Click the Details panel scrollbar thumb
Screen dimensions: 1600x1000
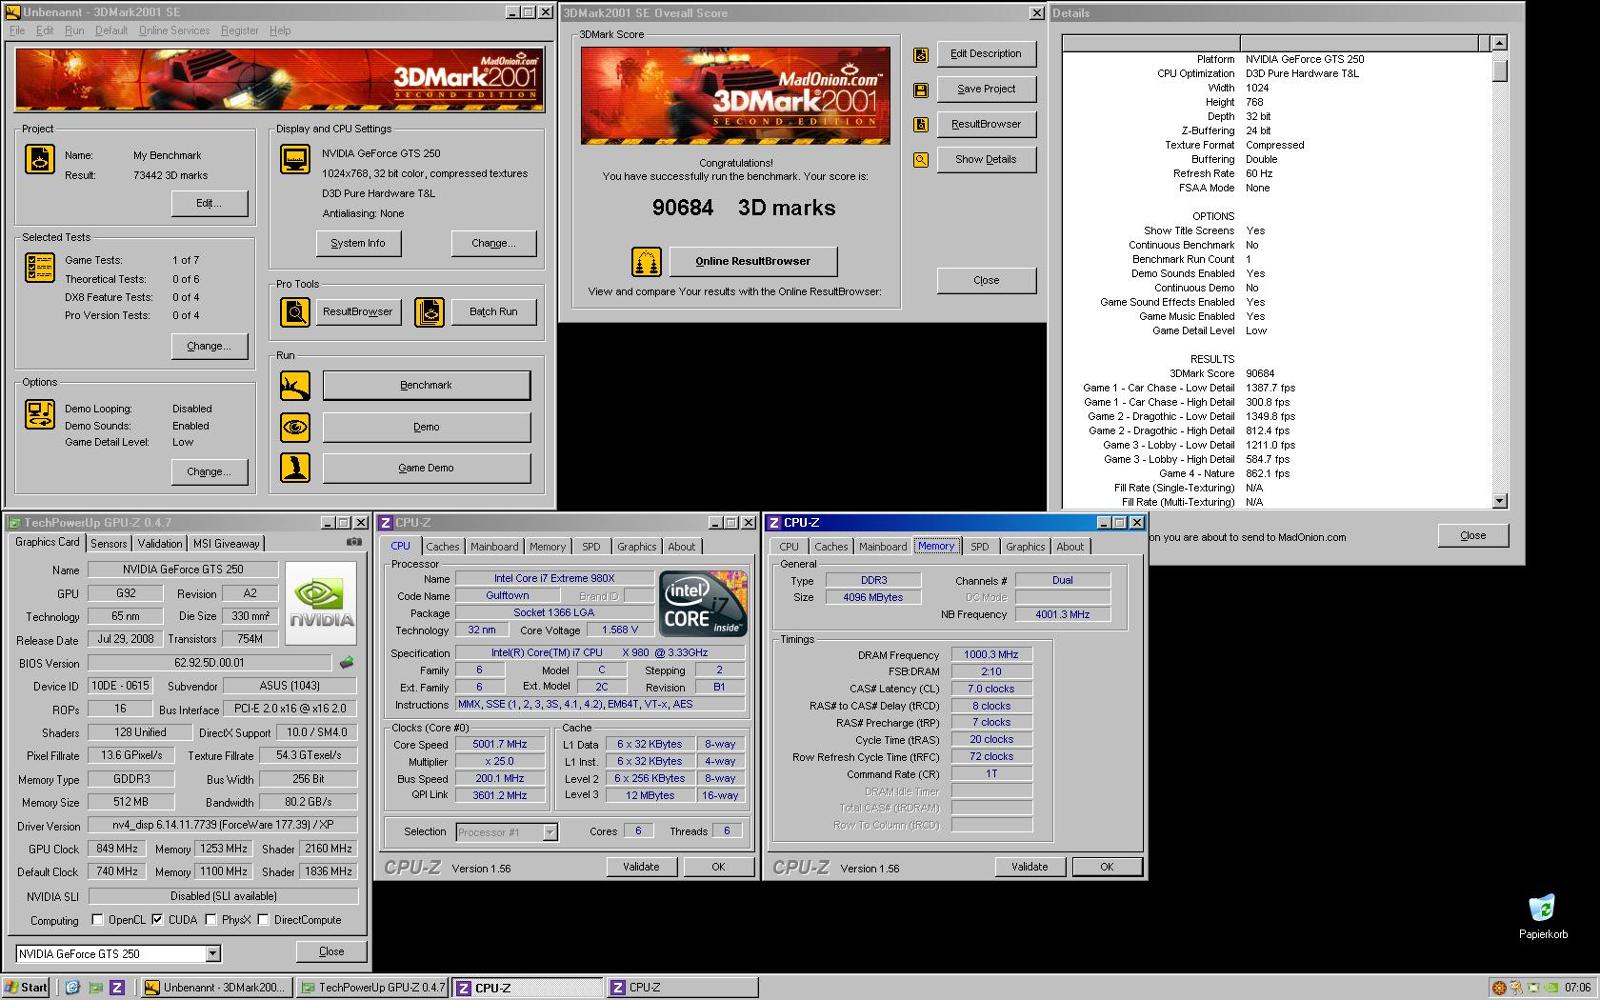1499,71
